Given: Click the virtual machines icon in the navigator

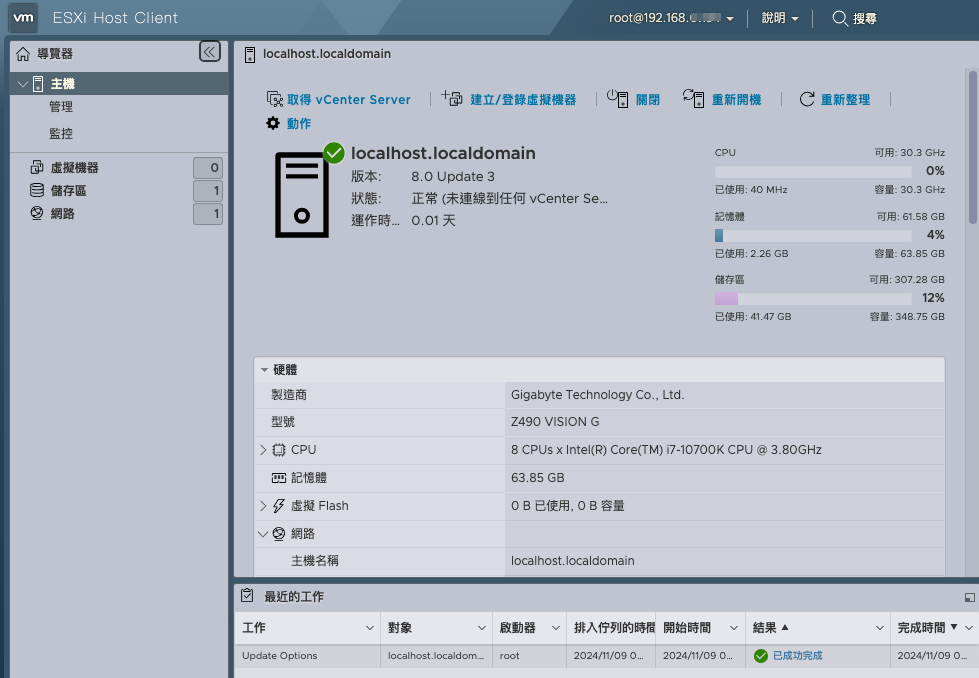Looking at the screenshot, I should [37, 167].
